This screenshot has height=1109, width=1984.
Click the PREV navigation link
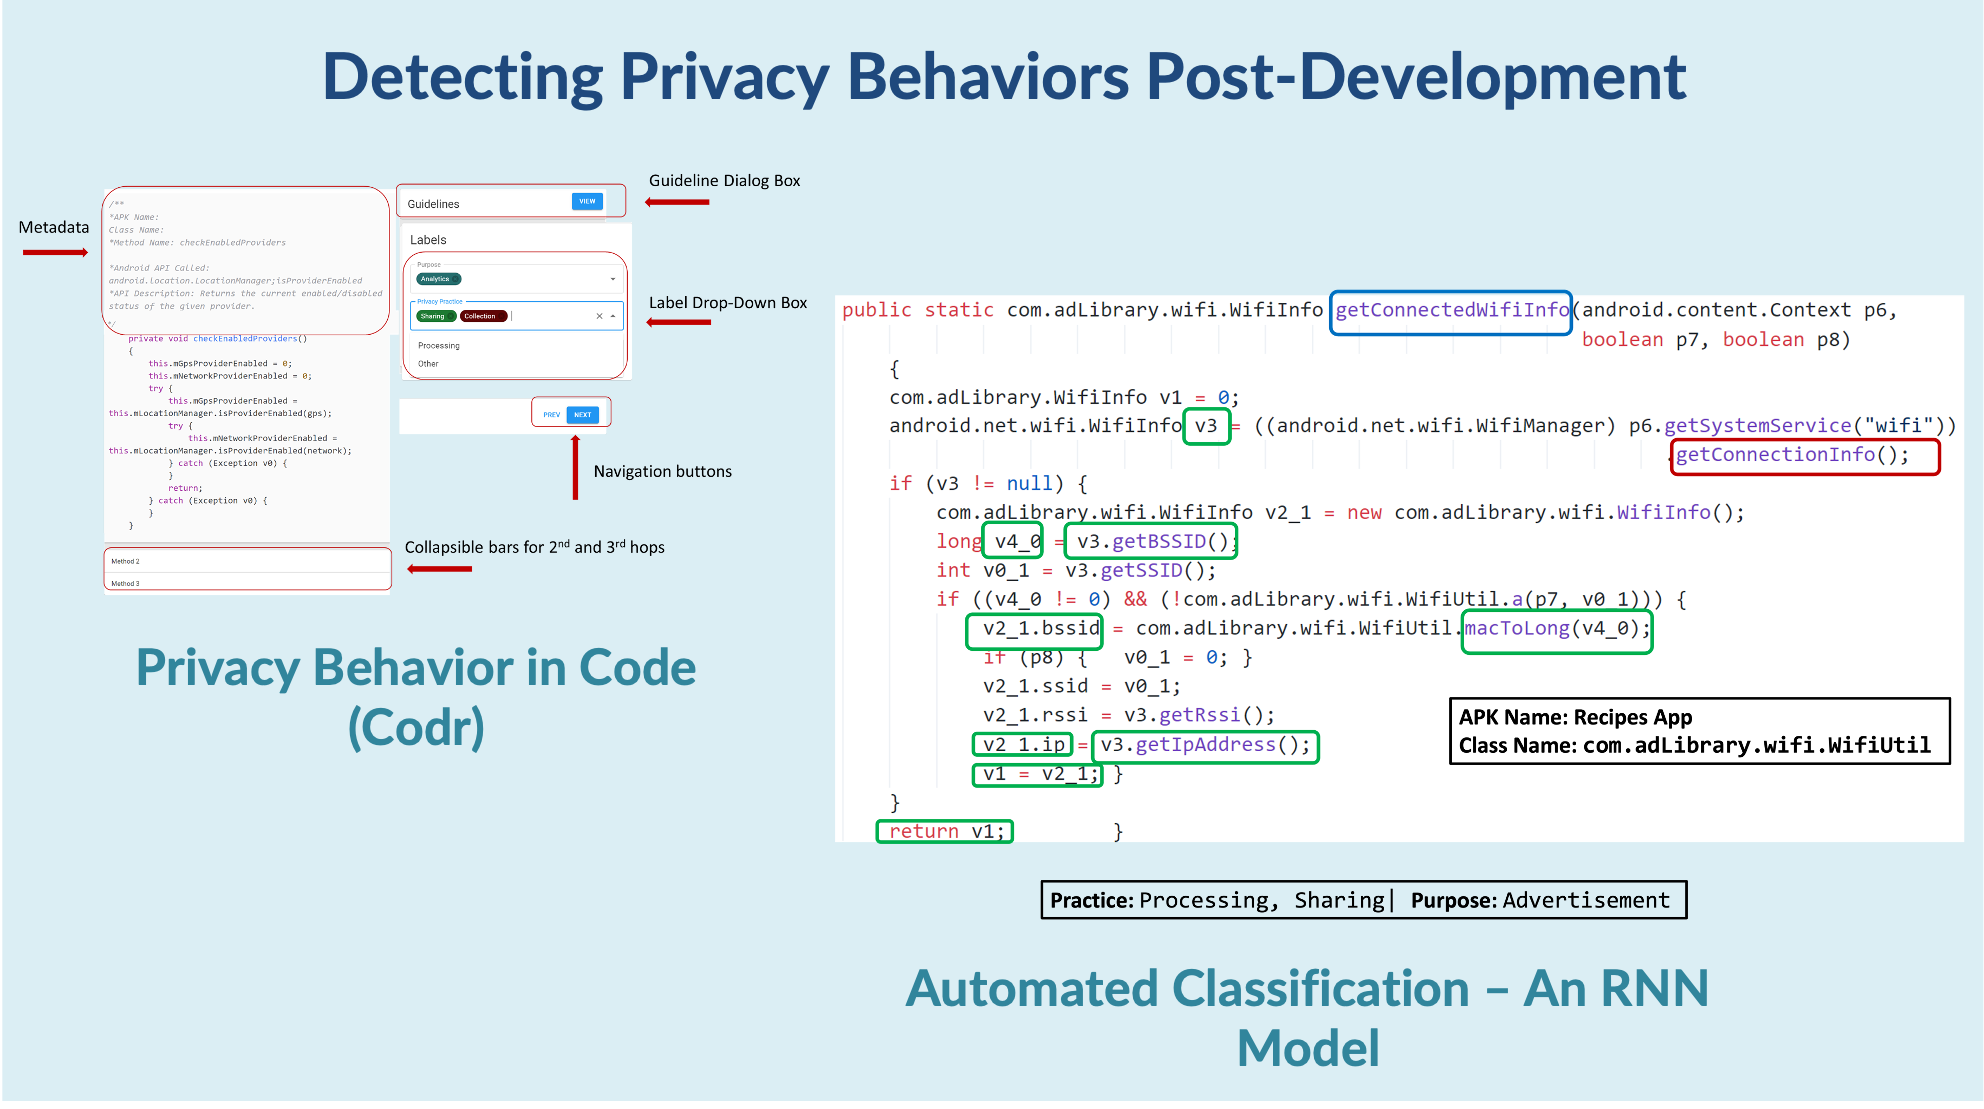pos(551,414)
